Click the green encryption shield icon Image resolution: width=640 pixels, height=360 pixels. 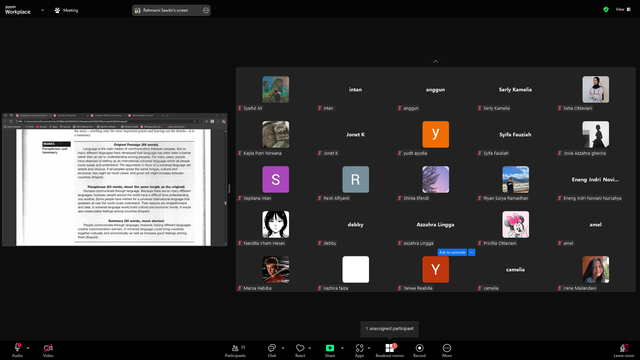pyautogui.click(x=606, y=9)
